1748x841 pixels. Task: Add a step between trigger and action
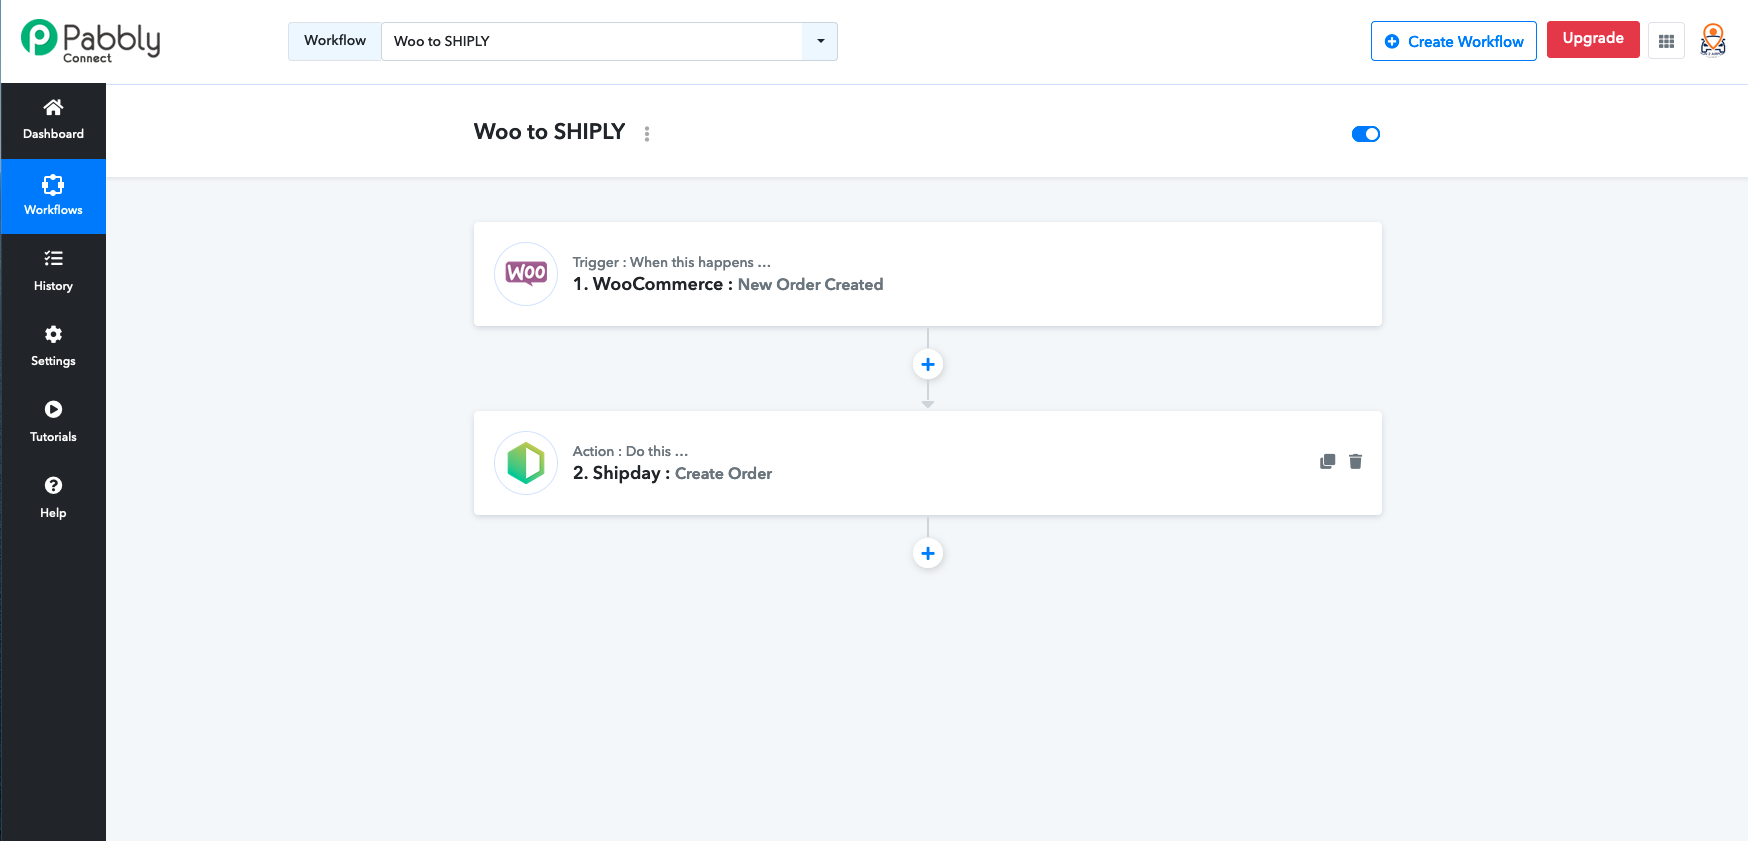(928, 364)
